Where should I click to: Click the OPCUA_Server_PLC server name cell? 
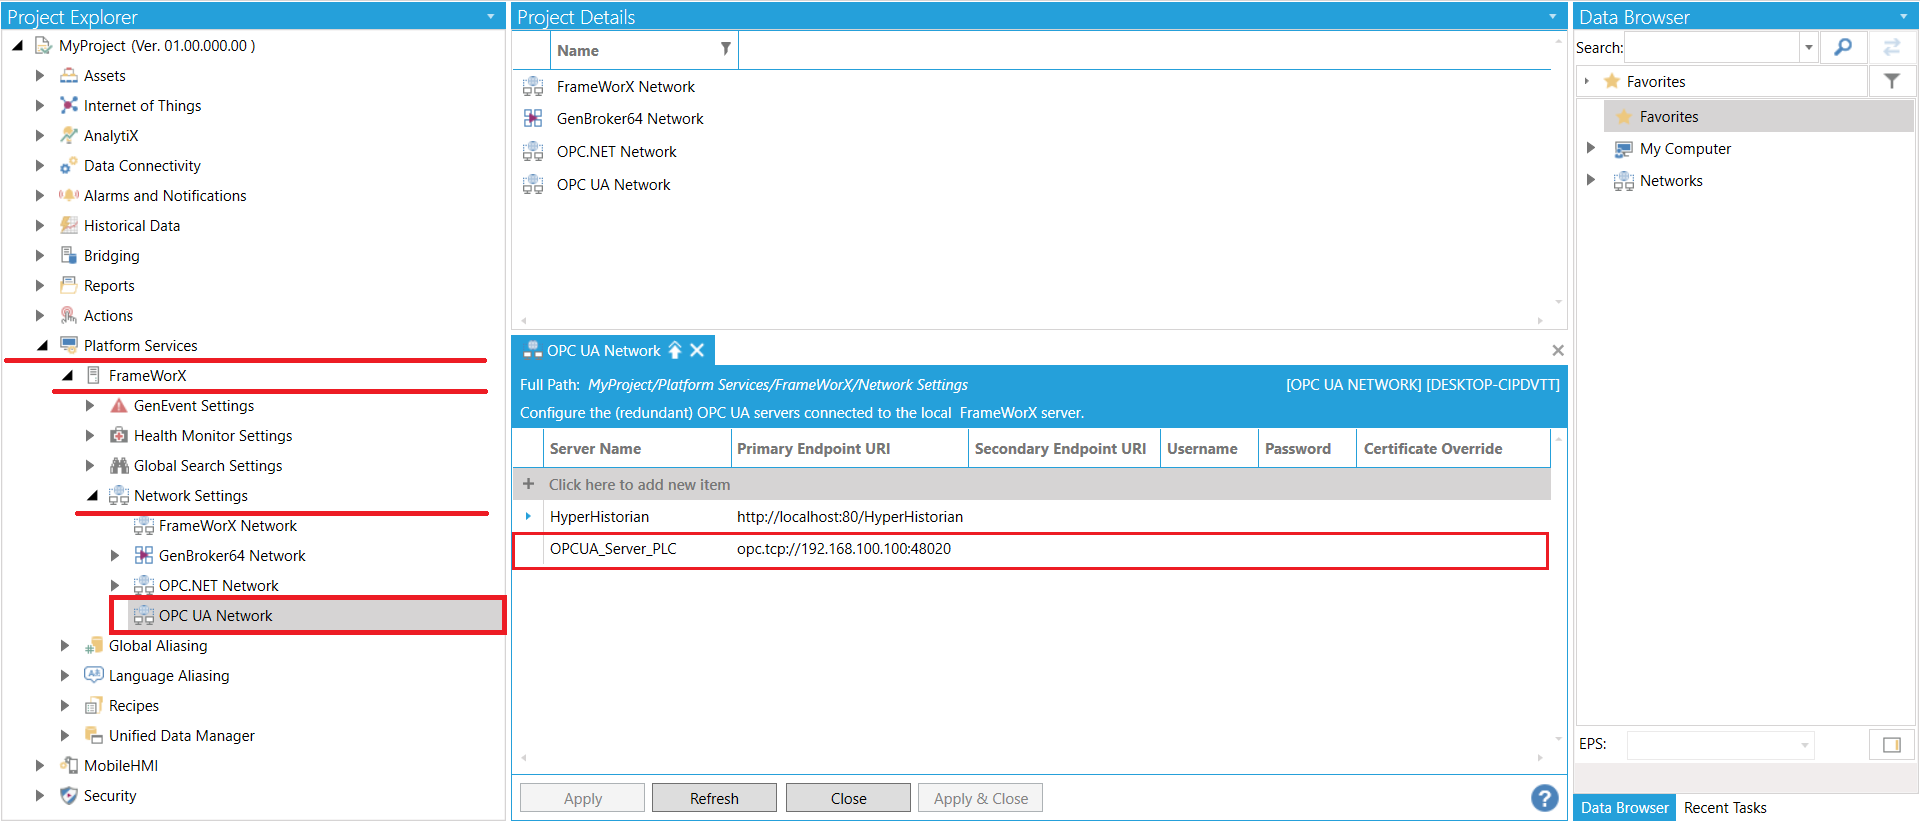coord(613,549)
